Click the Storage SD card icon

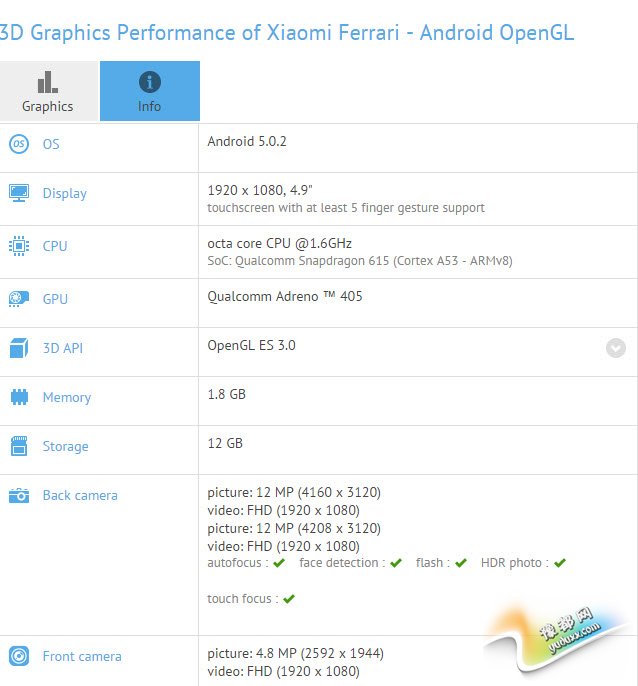(x=19, y=446)
